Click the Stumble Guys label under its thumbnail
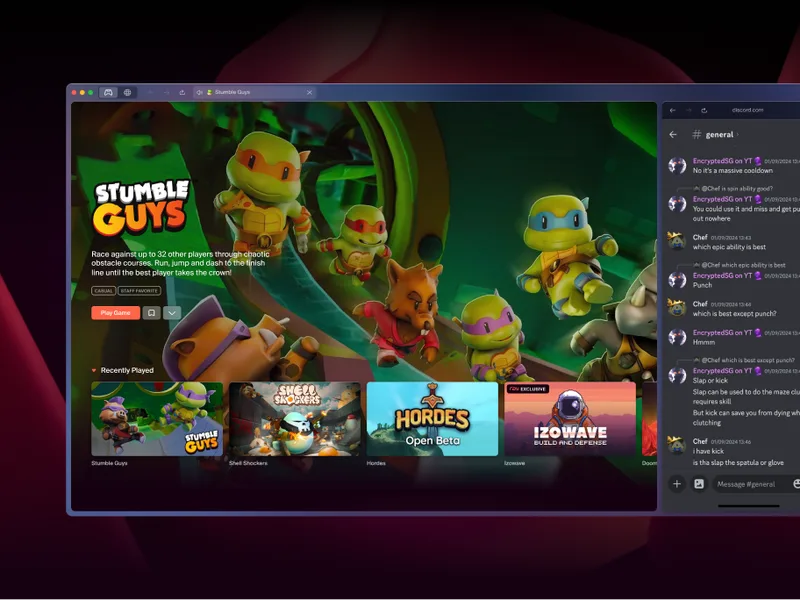800x600 pixels. (x=109, y=463)
